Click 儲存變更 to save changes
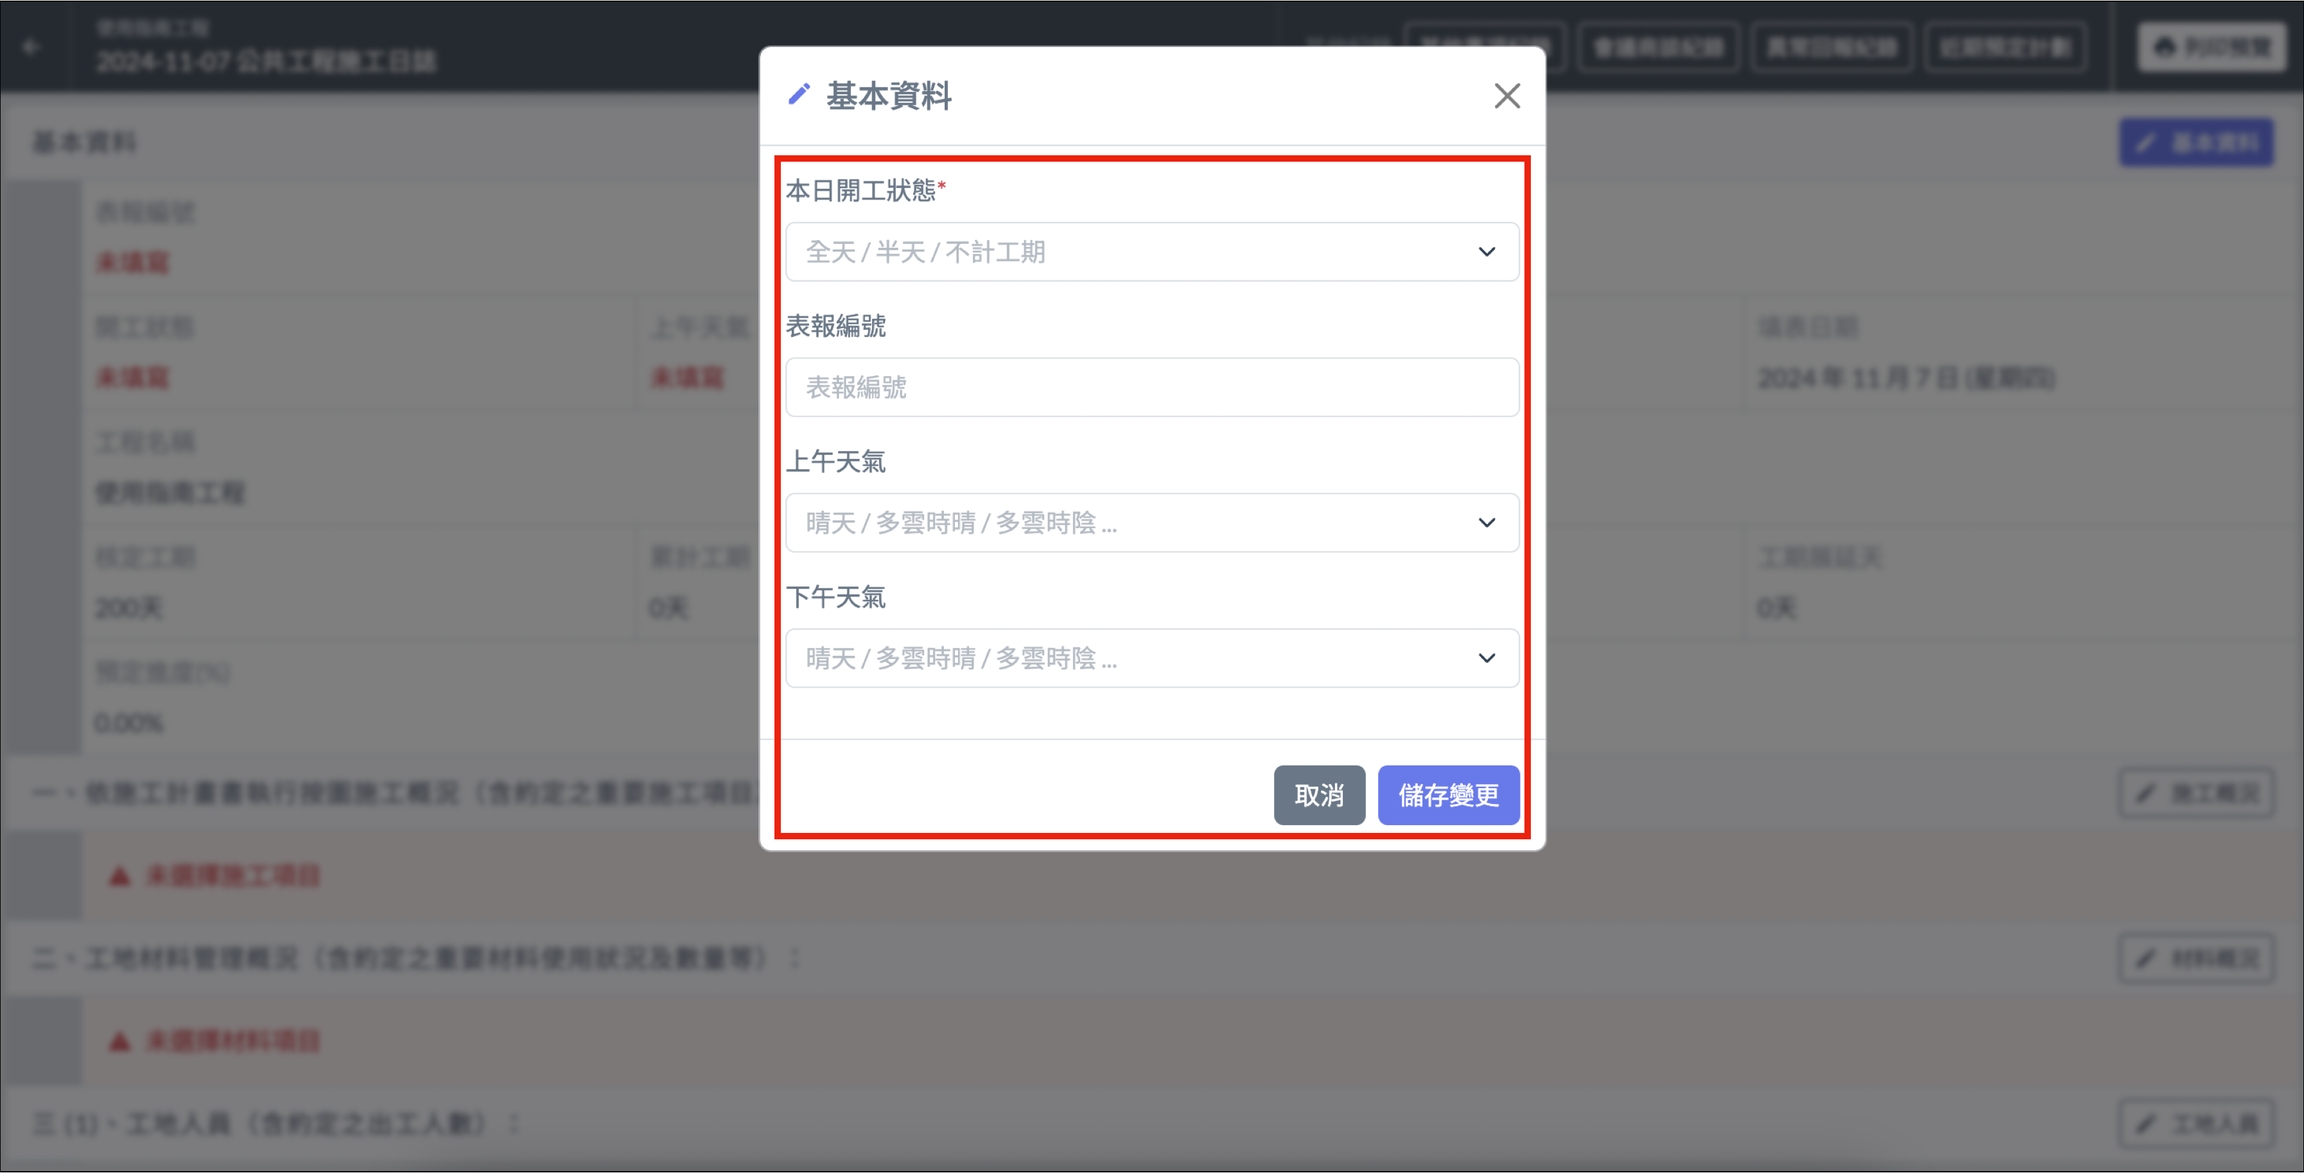This screenshot has height=1173, width=2304. pos(1447,795)
